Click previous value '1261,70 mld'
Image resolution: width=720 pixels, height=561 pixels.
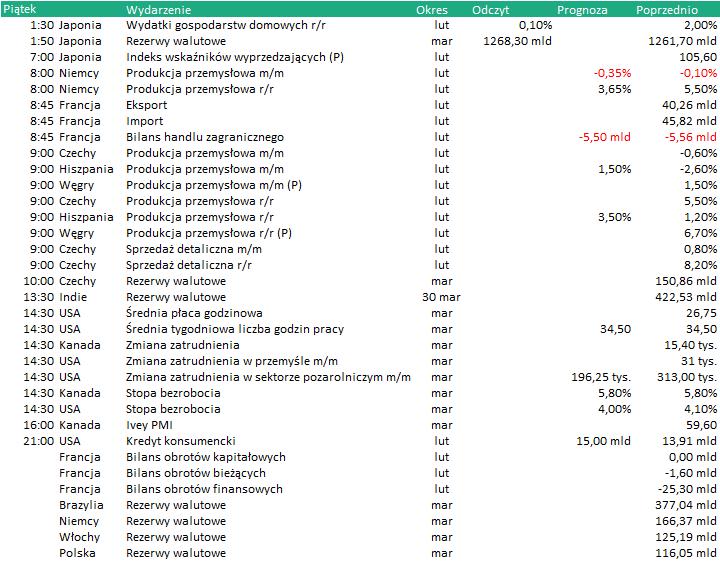(x=682, y=41)
